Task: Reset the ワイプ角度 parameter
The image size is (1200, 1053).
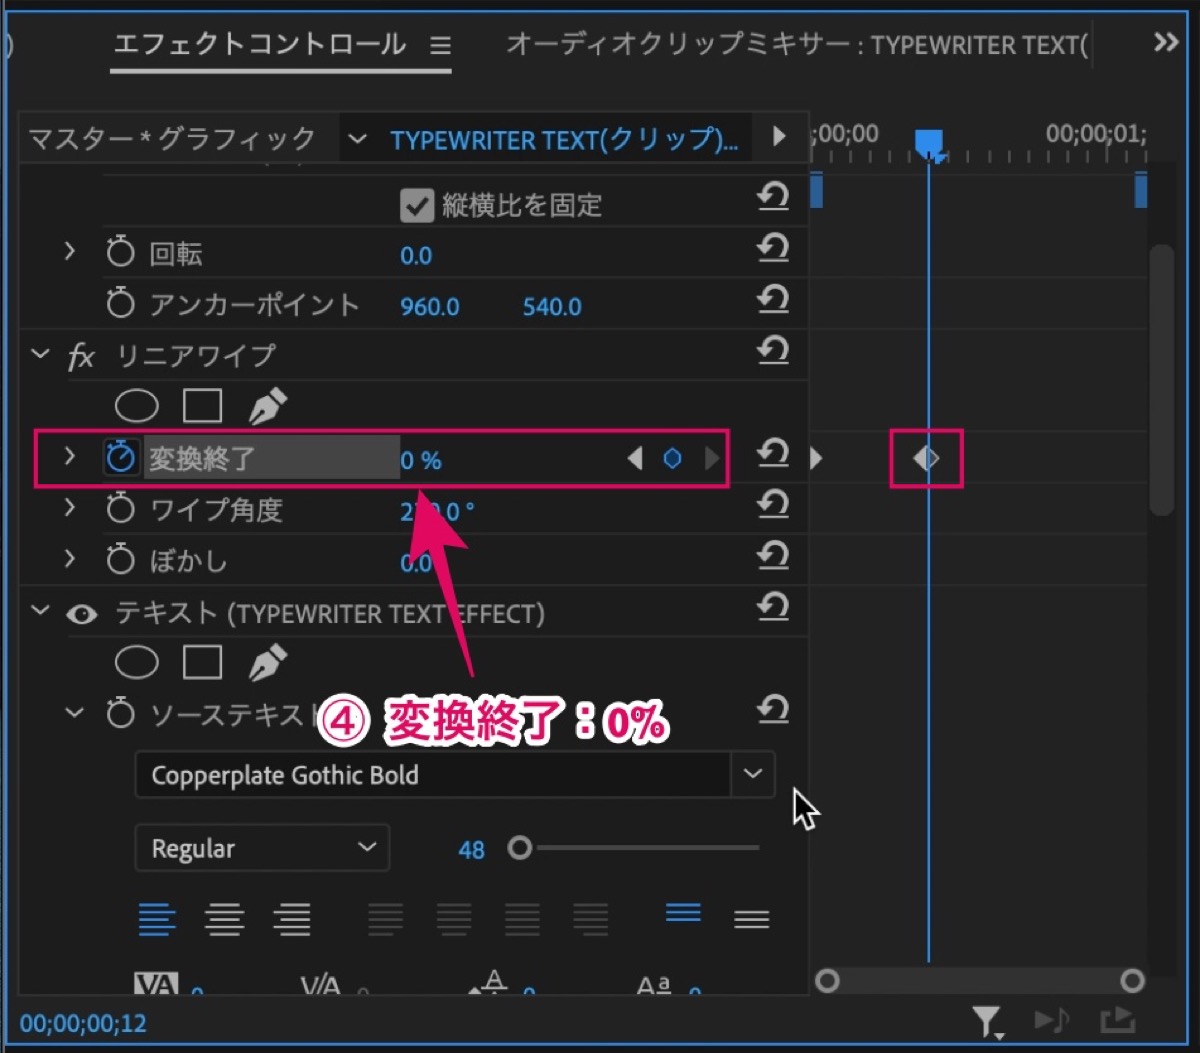Action: 772,504
